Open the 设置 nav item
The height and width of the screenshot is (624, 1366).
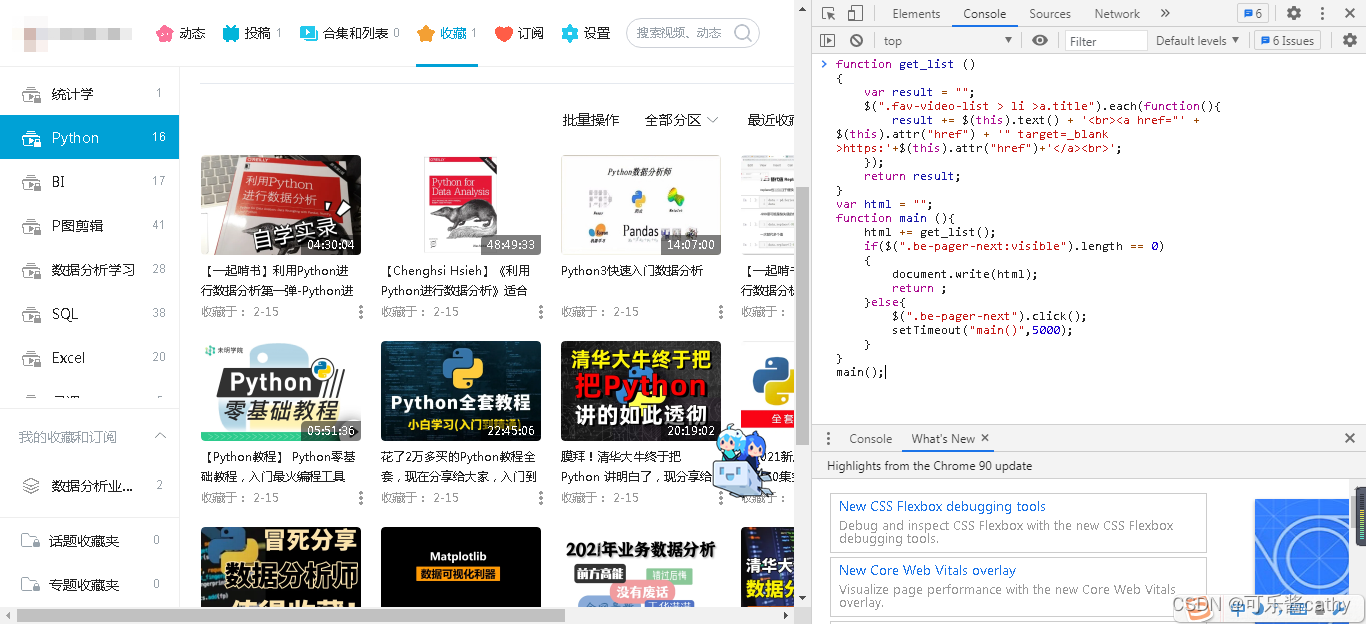(586, 33)
